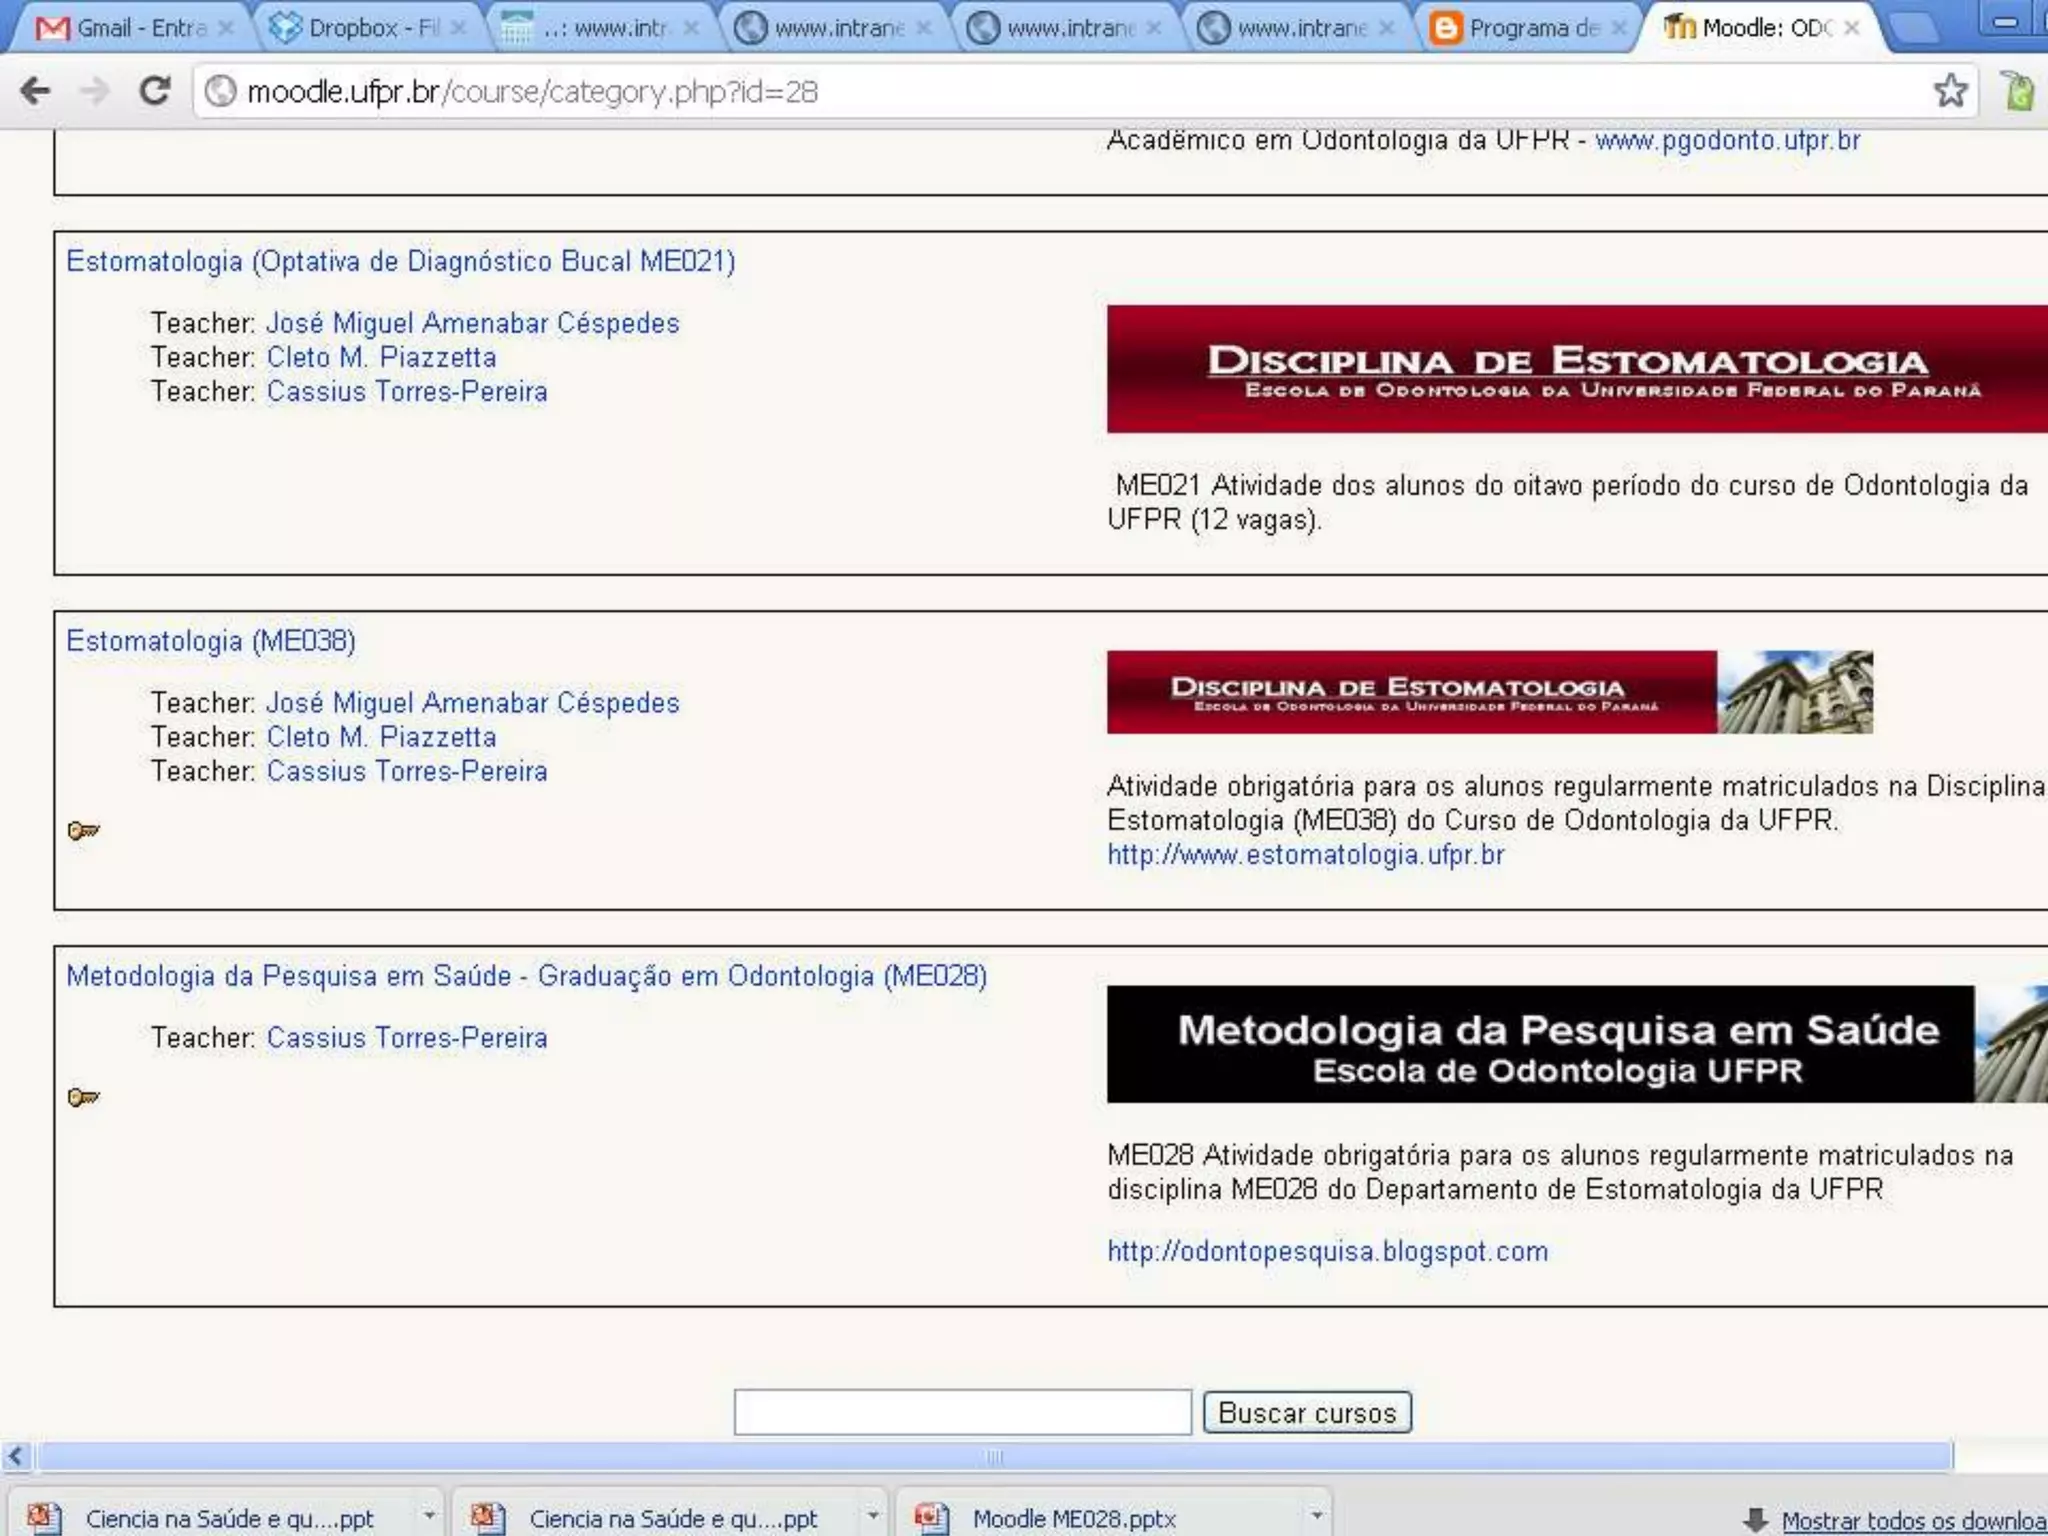2048x1536 pixels.
Task: Click the reload page icon
Action: coord(154,91)
